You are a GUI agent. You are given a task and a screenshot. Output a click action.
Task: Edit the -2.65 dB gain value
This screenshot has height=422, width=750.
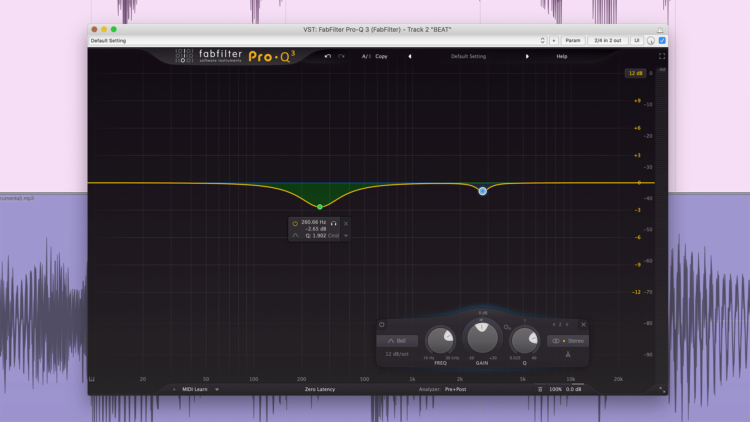[x=315, y=229]
